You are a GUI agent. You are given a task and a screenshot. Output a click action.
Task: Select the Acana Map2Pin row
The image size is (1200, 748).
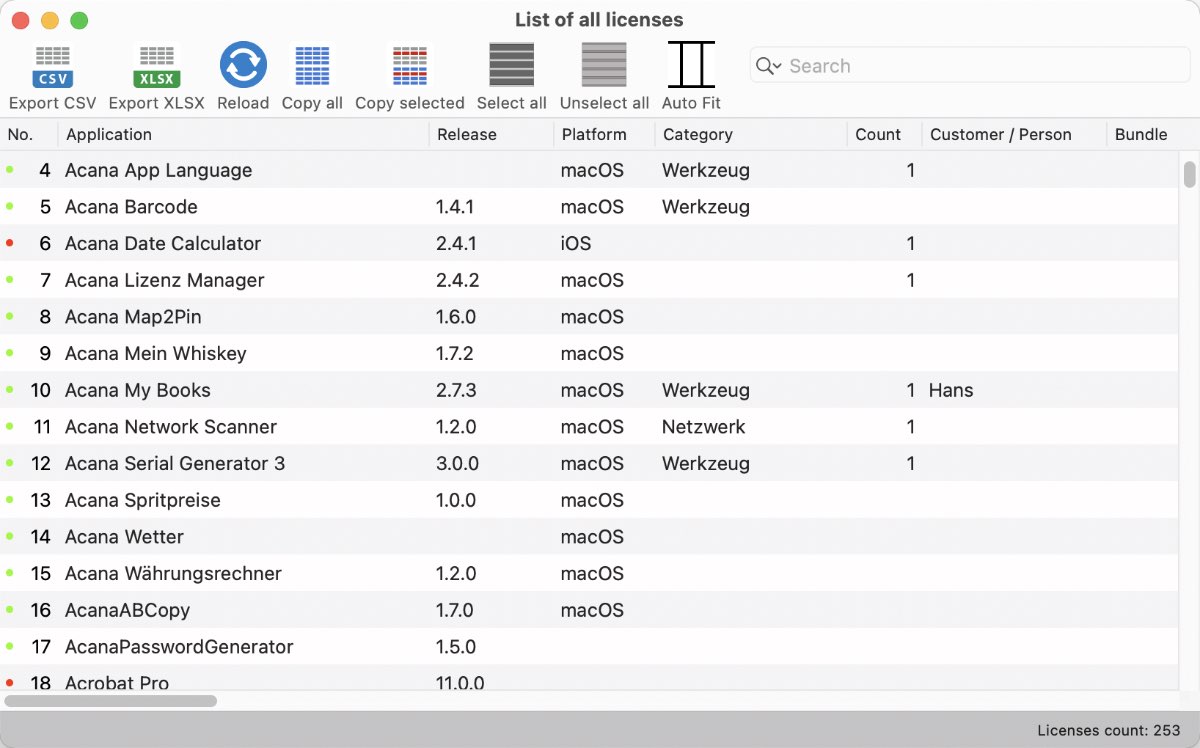590,317
